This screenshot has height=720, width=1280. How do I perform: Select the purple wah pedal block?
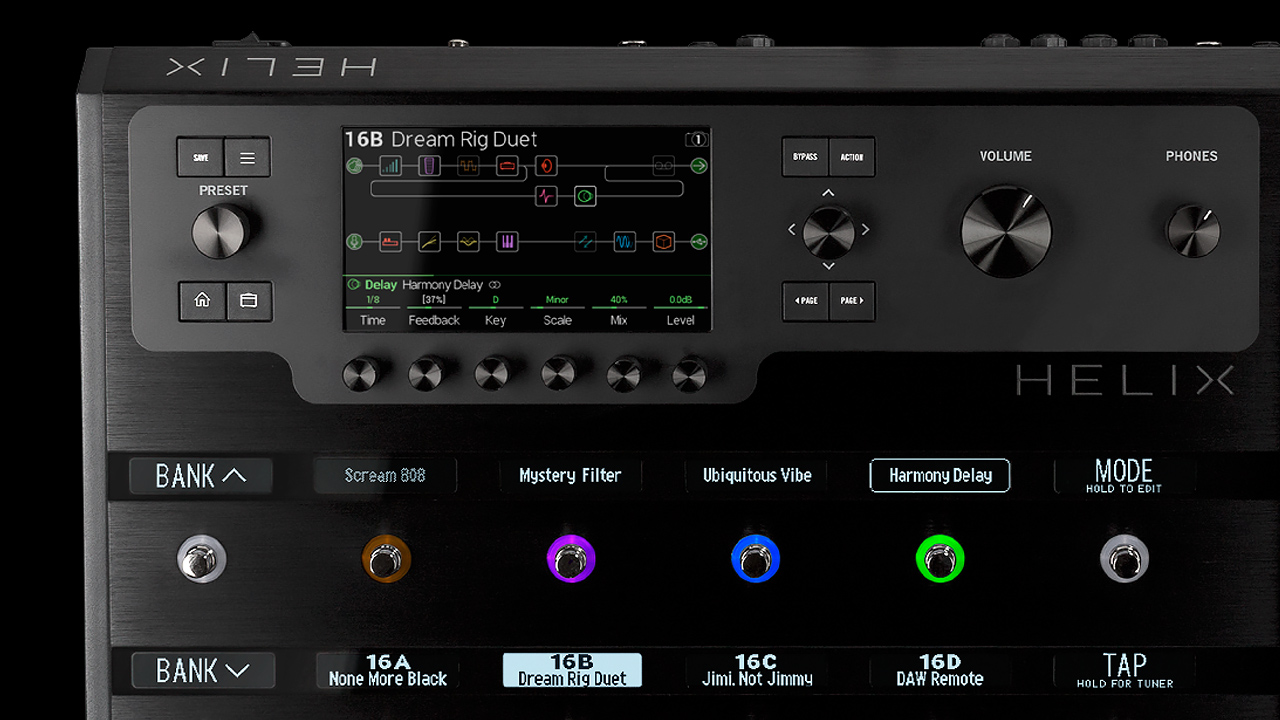429,166
